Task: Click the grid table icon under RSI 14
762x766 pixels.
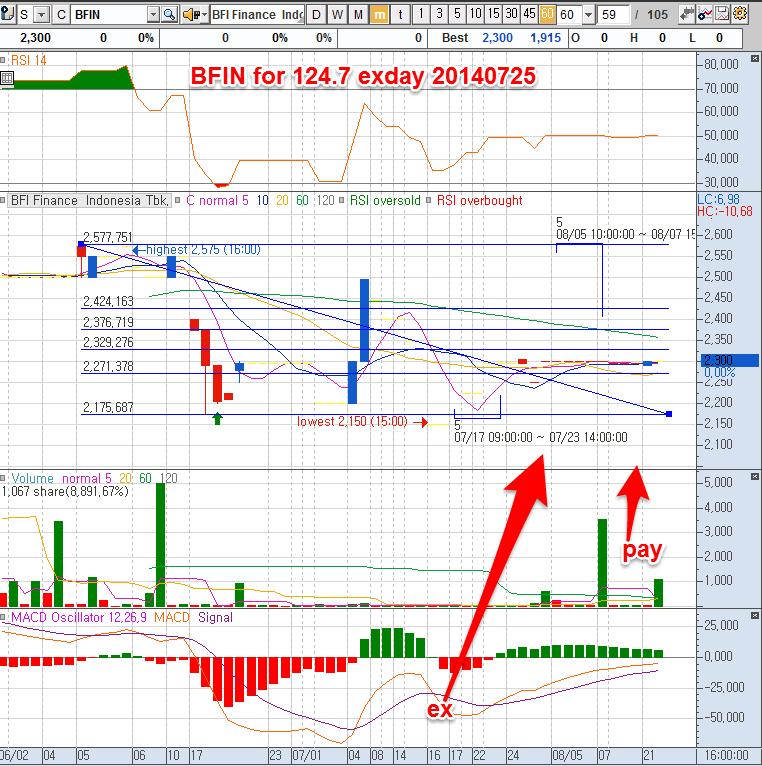Action: click(x=7, y=78)
